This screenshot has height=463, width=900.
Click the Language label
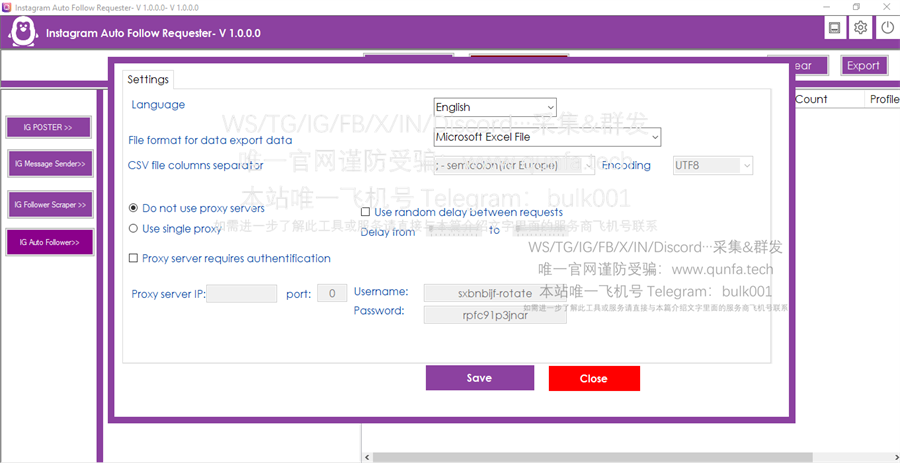pyautogui.click(x=158, y=104)
